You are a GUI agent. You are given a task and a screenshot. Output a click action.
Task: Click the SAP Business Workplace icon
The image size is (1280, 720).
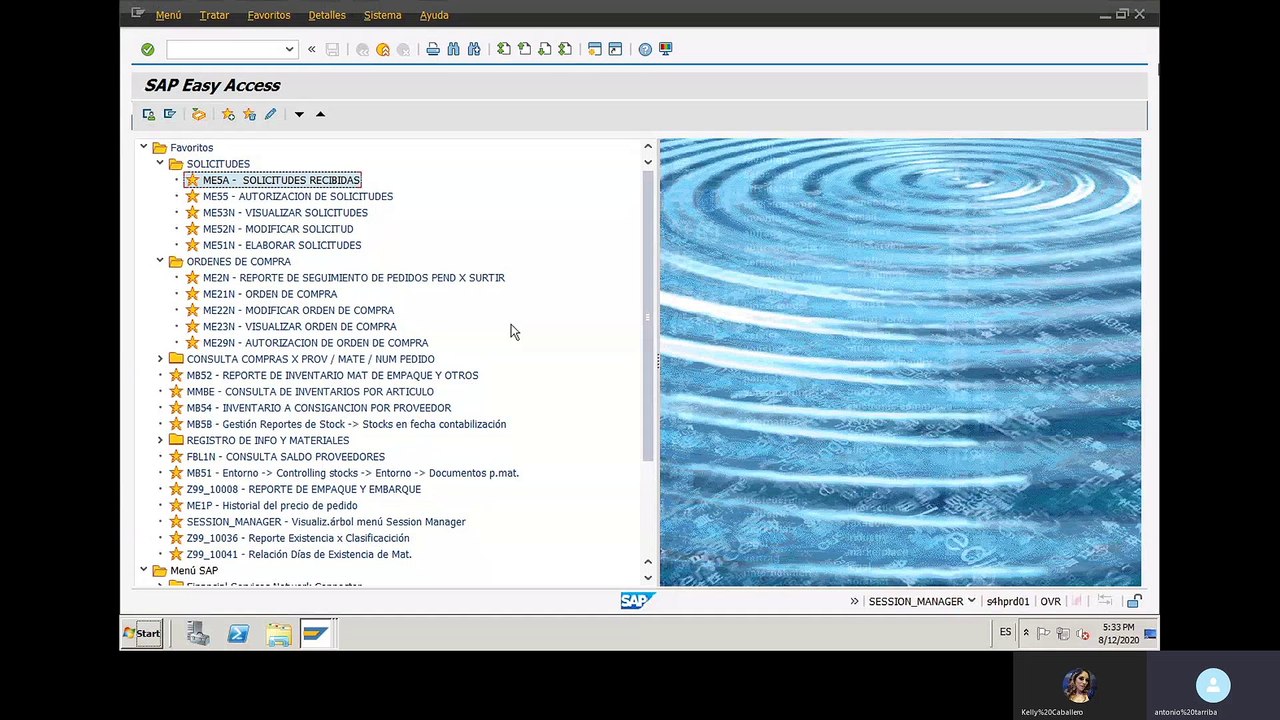[x=199, y=114]
